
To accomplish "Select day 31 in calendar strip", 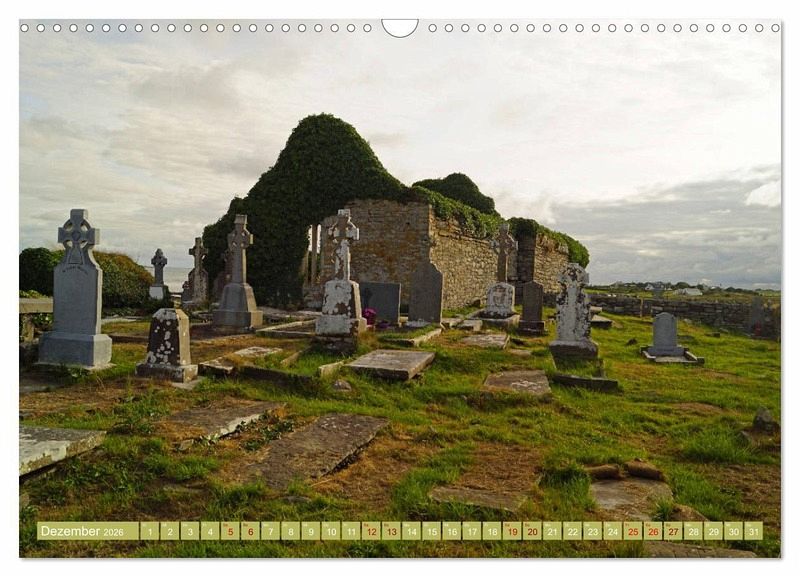I will 754,531.
